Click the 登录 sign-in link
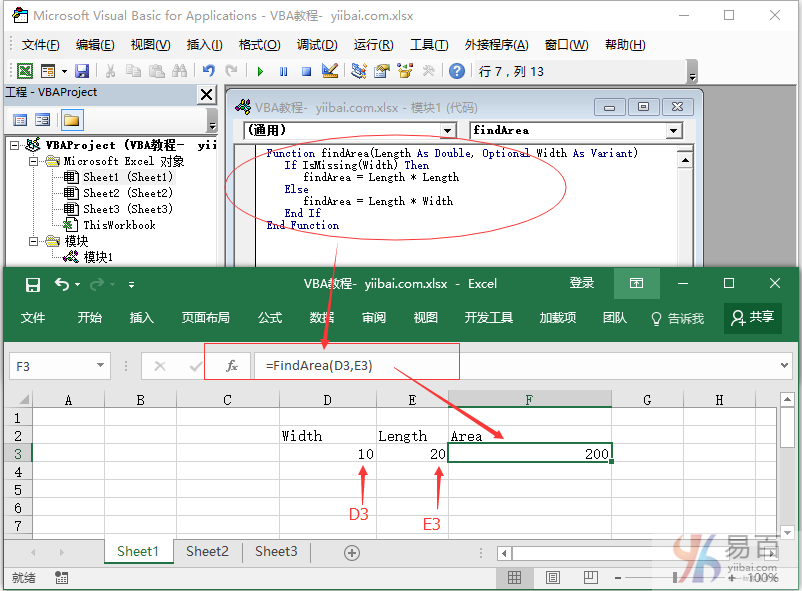The height and width of the screenshot is (591, 802). [582, 283]
